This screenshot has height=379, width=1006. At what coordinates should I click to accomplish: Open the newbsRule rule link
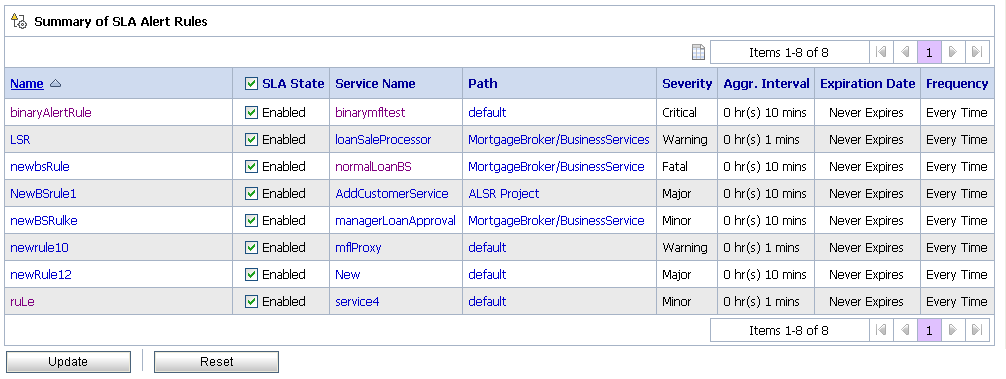pyautogui.click(x=40, y=166)
